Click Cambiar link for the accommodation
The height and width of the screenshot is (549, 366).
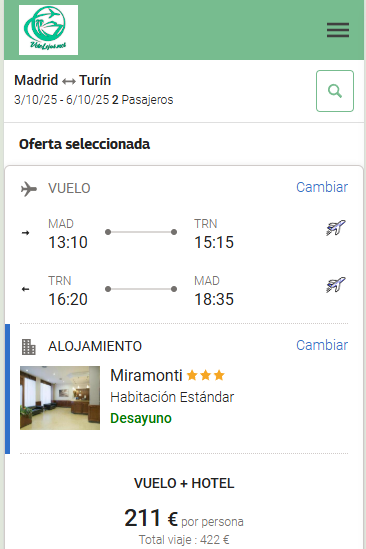click(322, 345)
